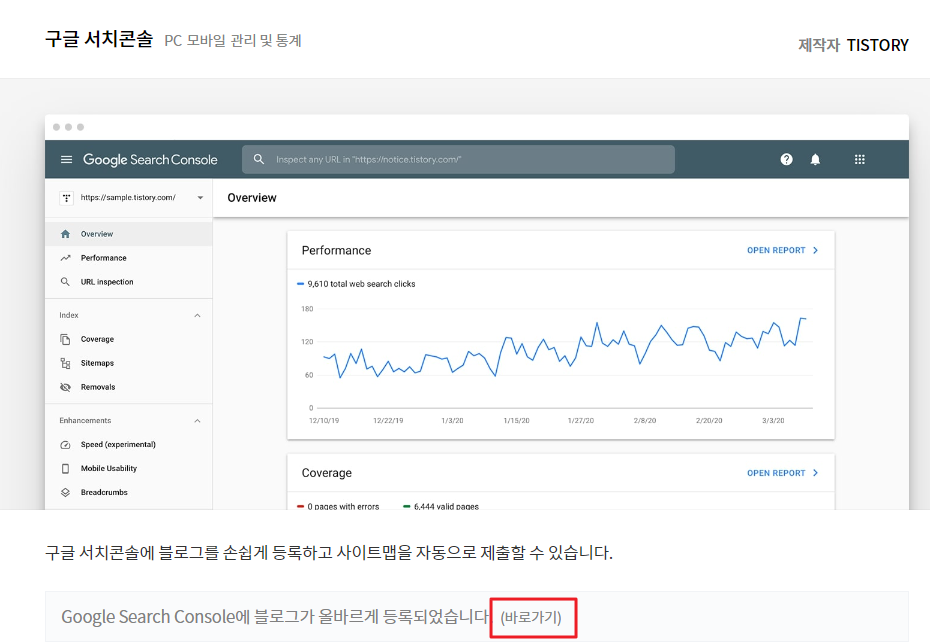Click the Google Search Console logo
The image size is (930, 642).
pos(150,160)
